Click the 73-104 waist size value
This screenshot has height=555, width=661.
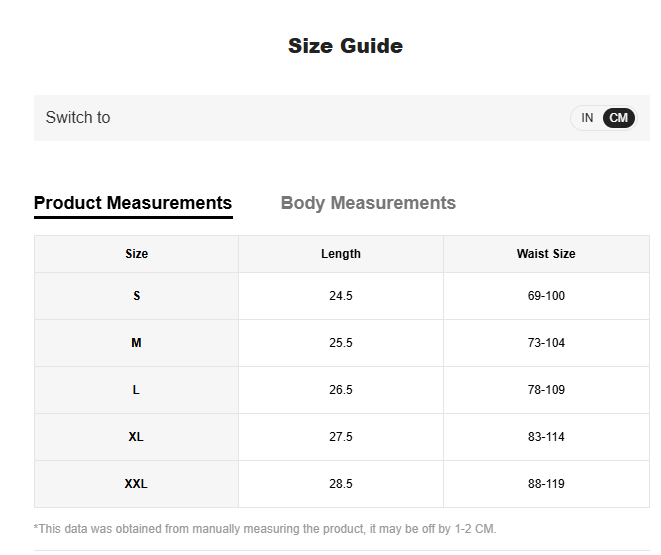546,343
